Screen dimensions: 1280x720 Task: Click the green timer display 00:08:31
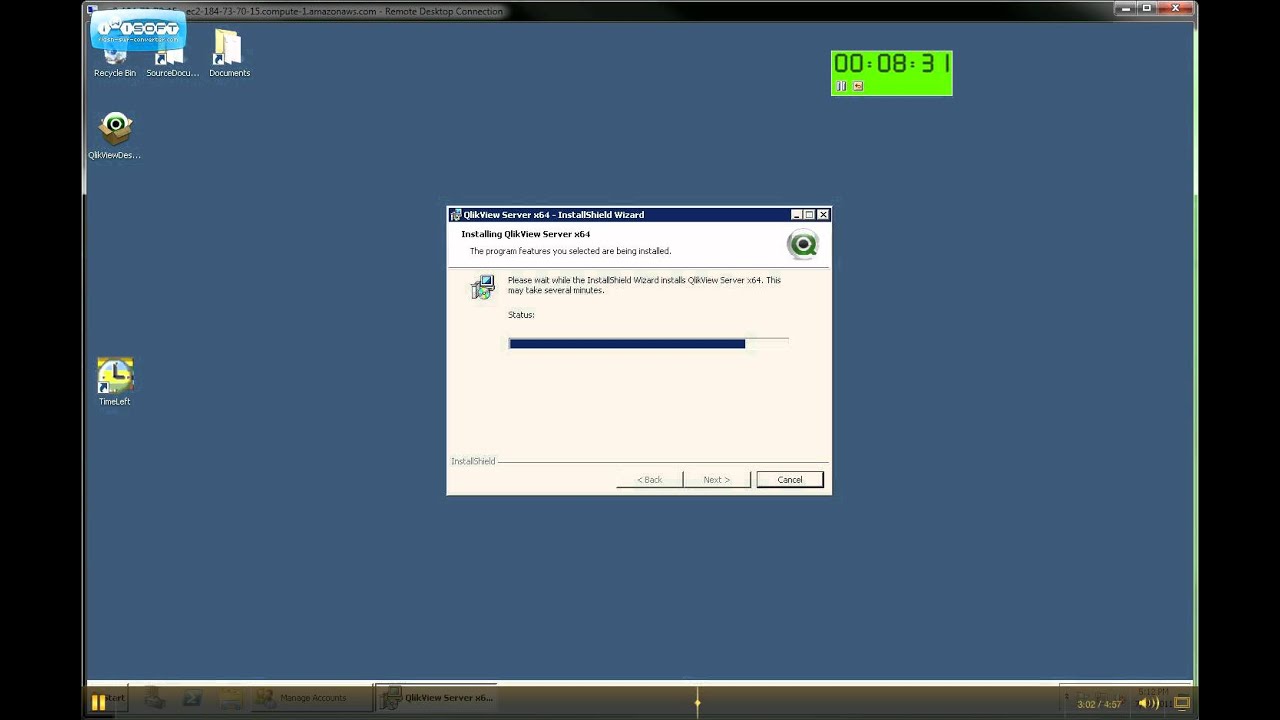pos(892,65)
